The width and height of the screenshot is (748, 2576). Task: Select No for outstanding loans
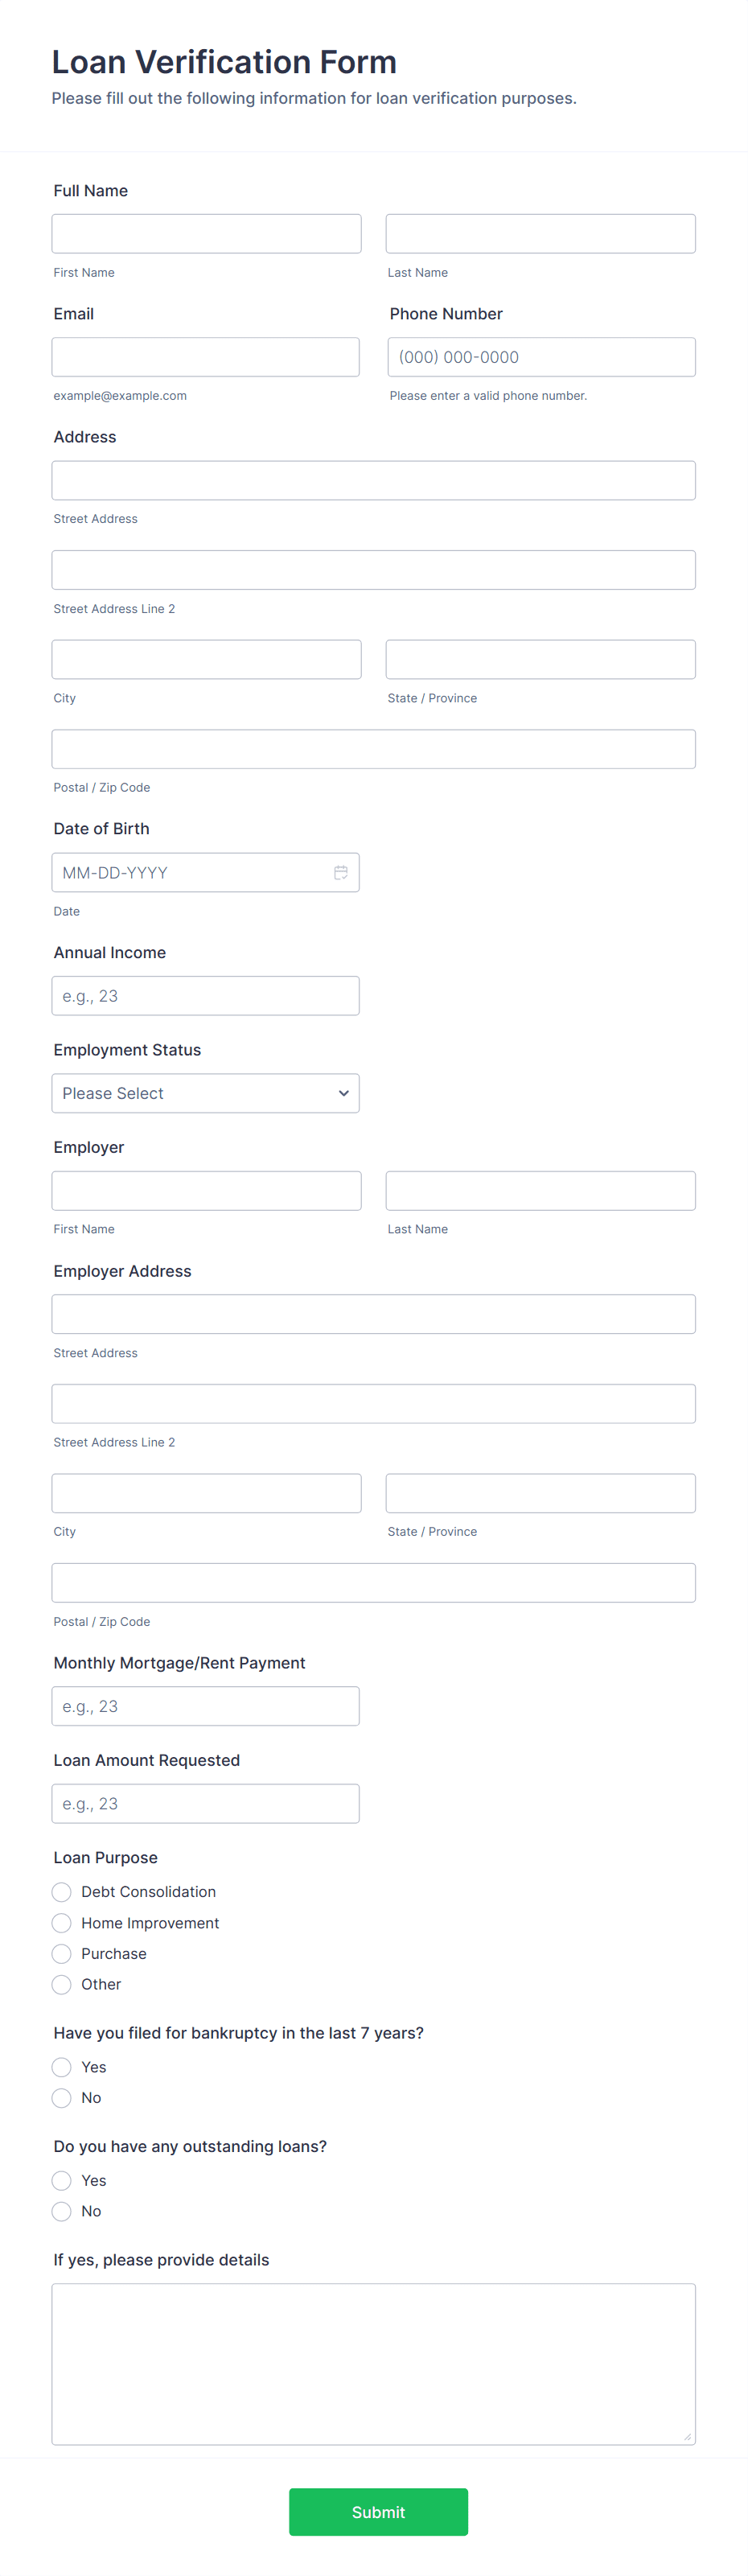(x=61, y=2211)
